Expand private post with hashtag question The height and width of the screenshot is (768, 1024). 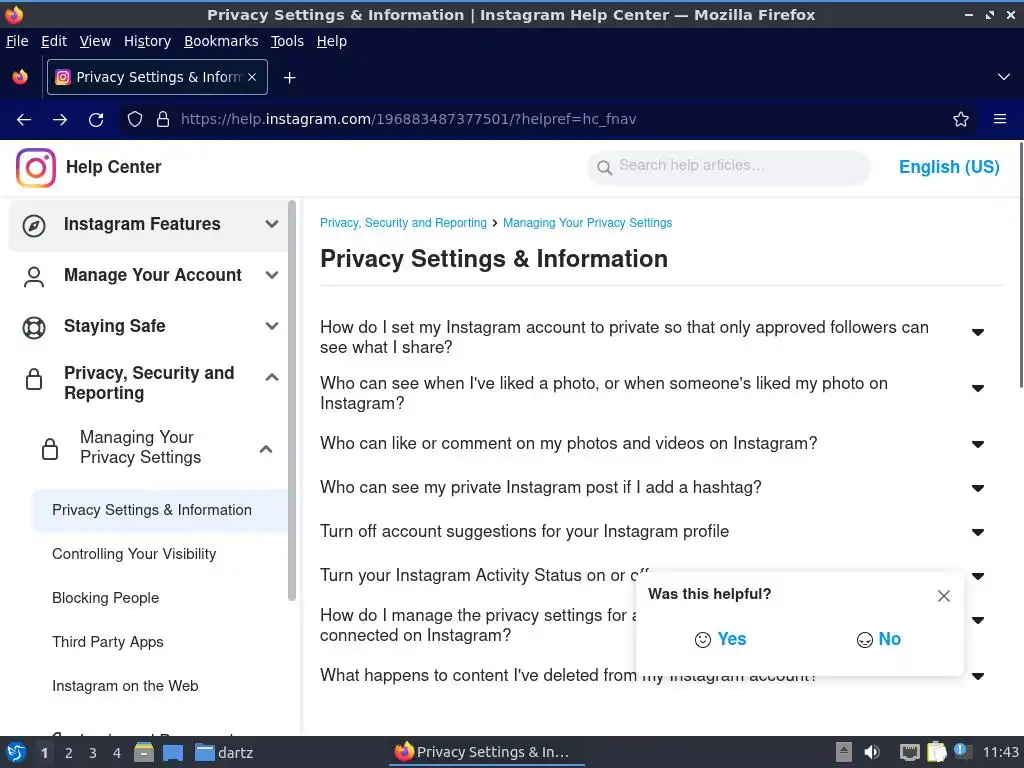click(978, 488)
